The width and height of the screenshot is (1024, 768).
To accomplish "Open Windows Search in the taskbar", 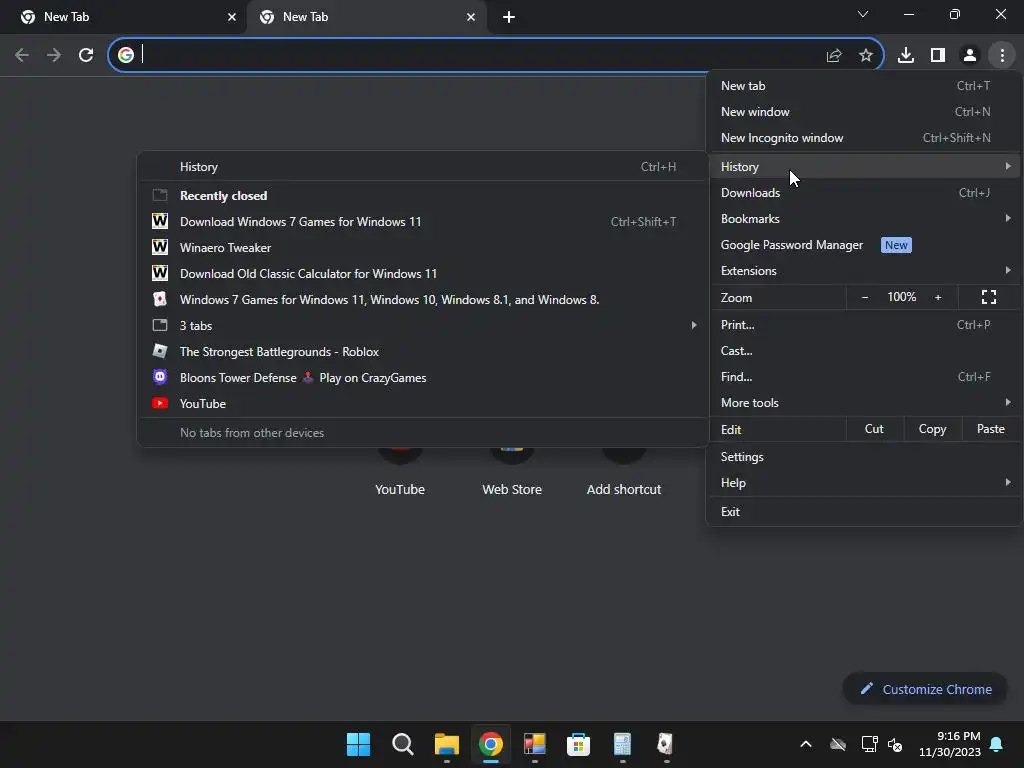I will click(402, 744).
